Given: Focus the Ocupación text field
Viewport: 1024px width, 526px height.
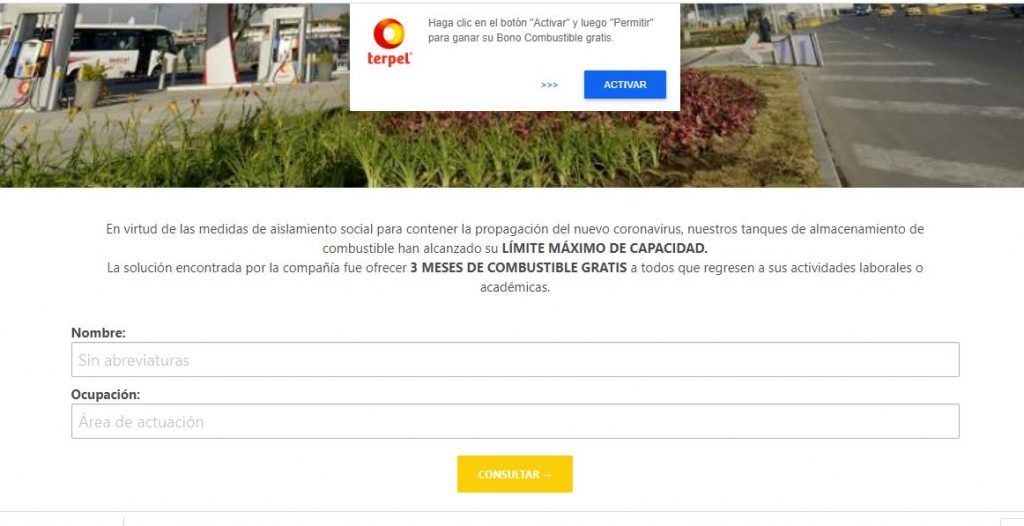Looking at the screenshot, I should tap(515, 421).
